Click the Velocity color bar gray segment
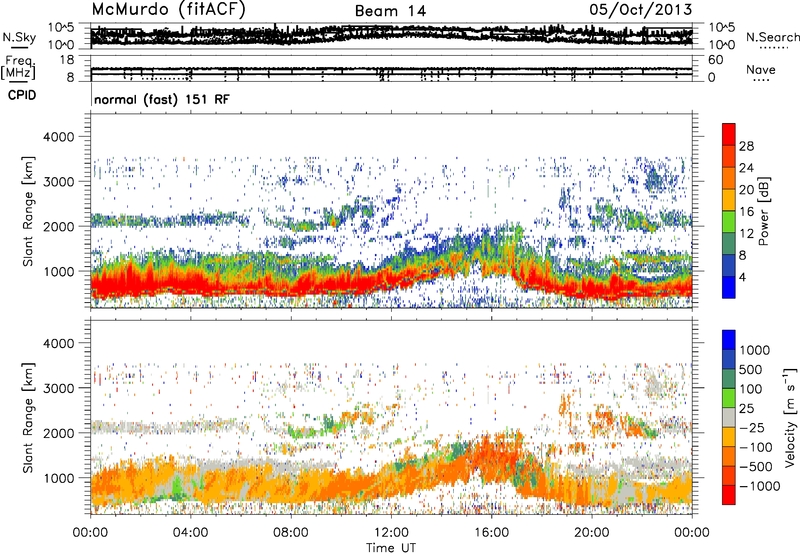This screenshot has height=554, width=800. (729, 417)
